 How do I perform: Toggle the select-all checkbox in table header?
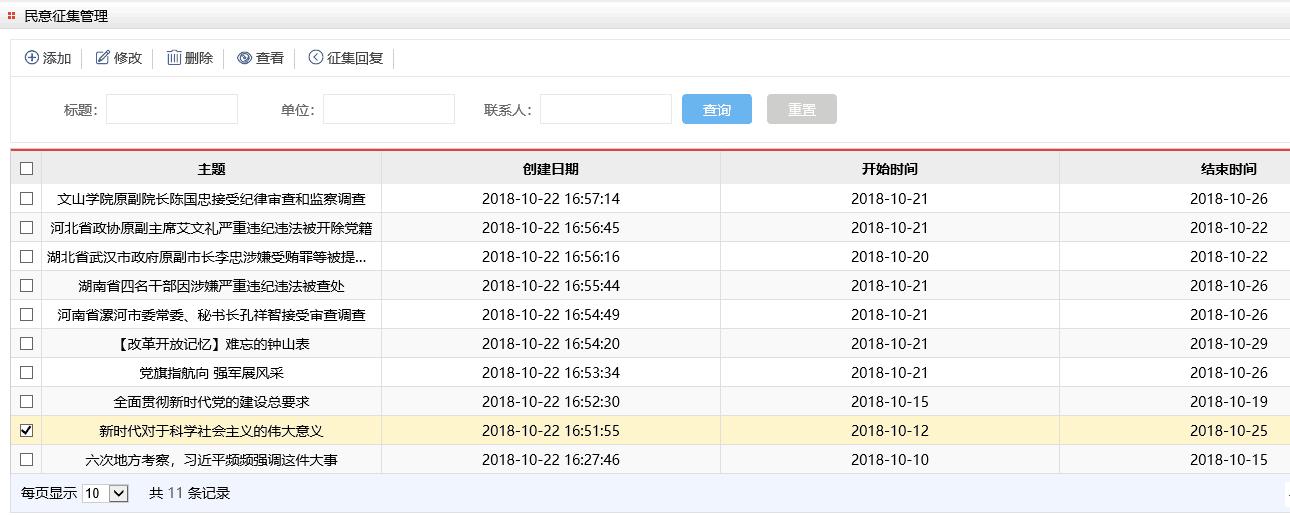(x=26, y=169)
